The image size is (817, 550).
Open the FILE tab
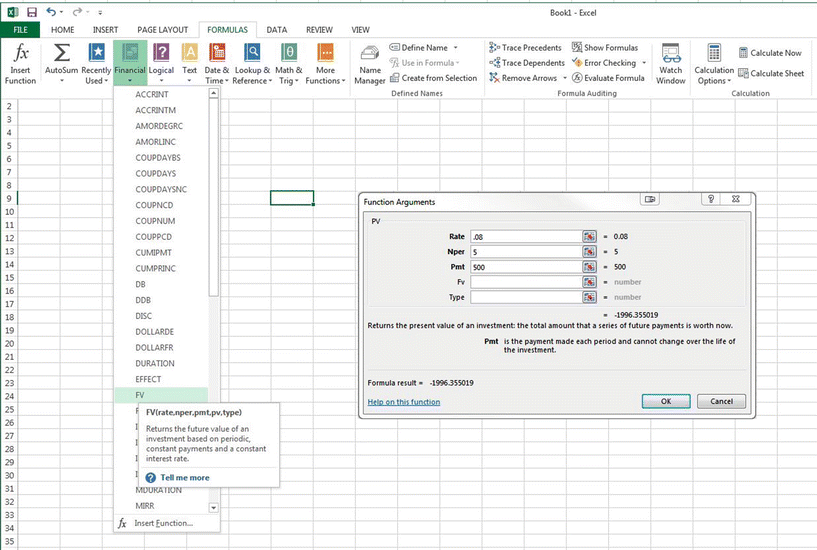click(20, 30)
